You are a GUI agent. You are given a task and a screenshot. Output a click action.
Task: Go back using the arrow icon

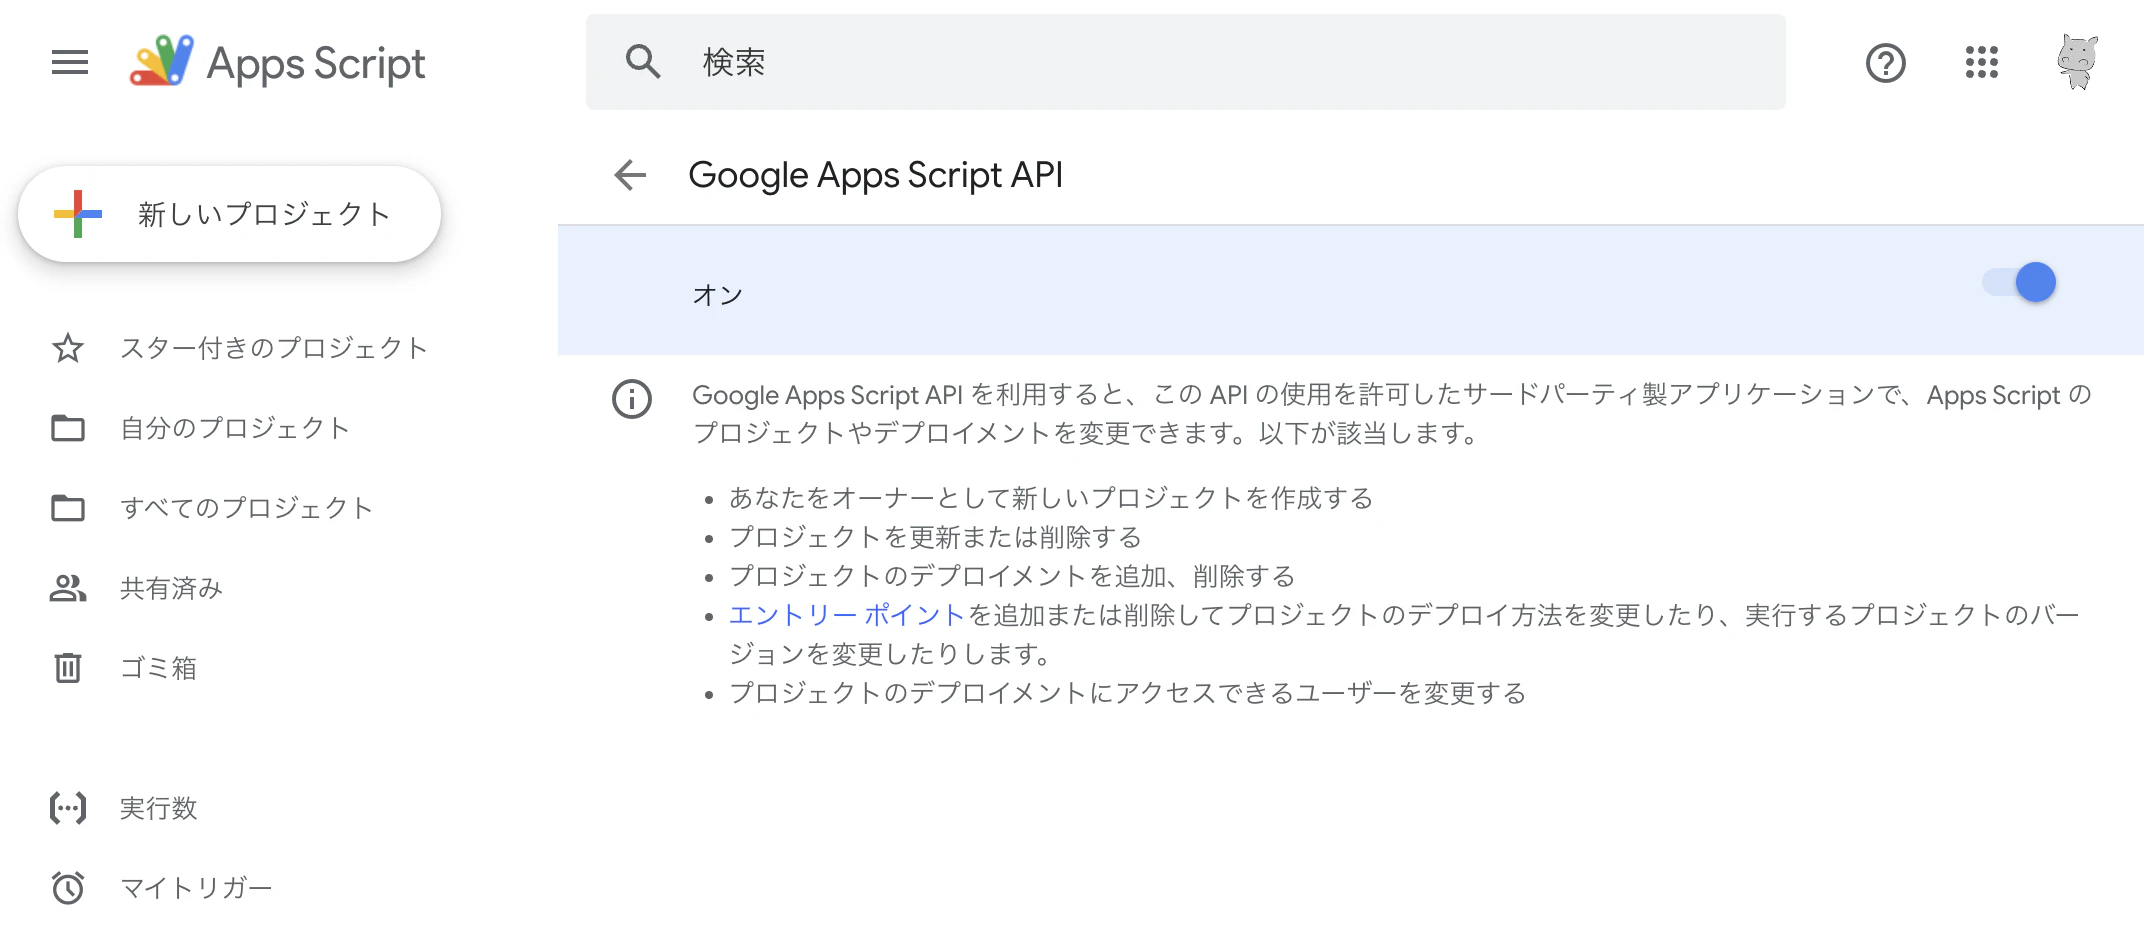click(x=630, y=175)
